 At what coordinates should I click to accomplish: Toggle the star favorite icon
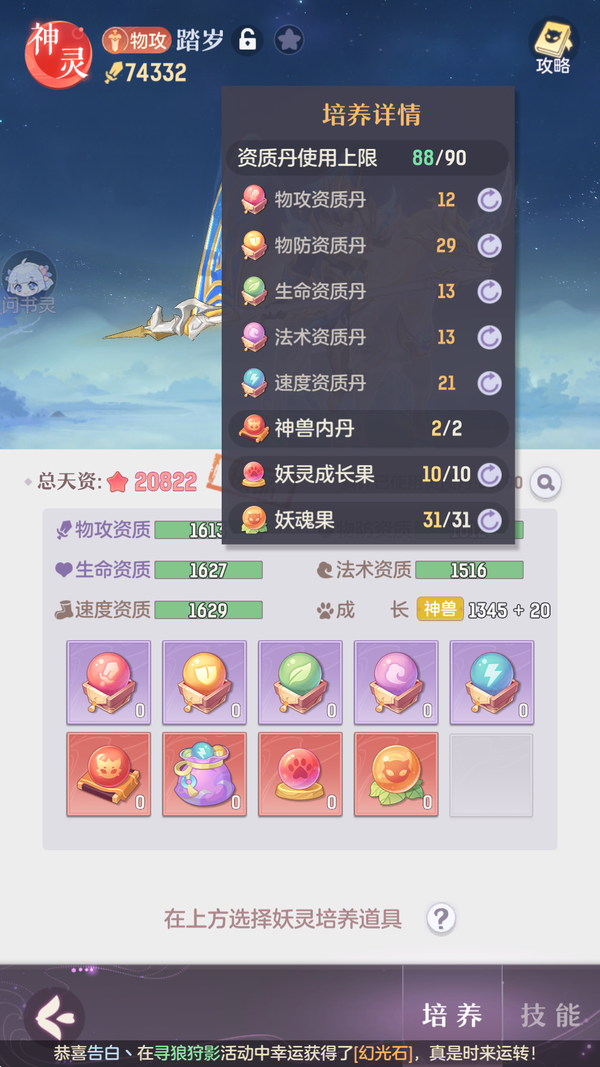288,41
